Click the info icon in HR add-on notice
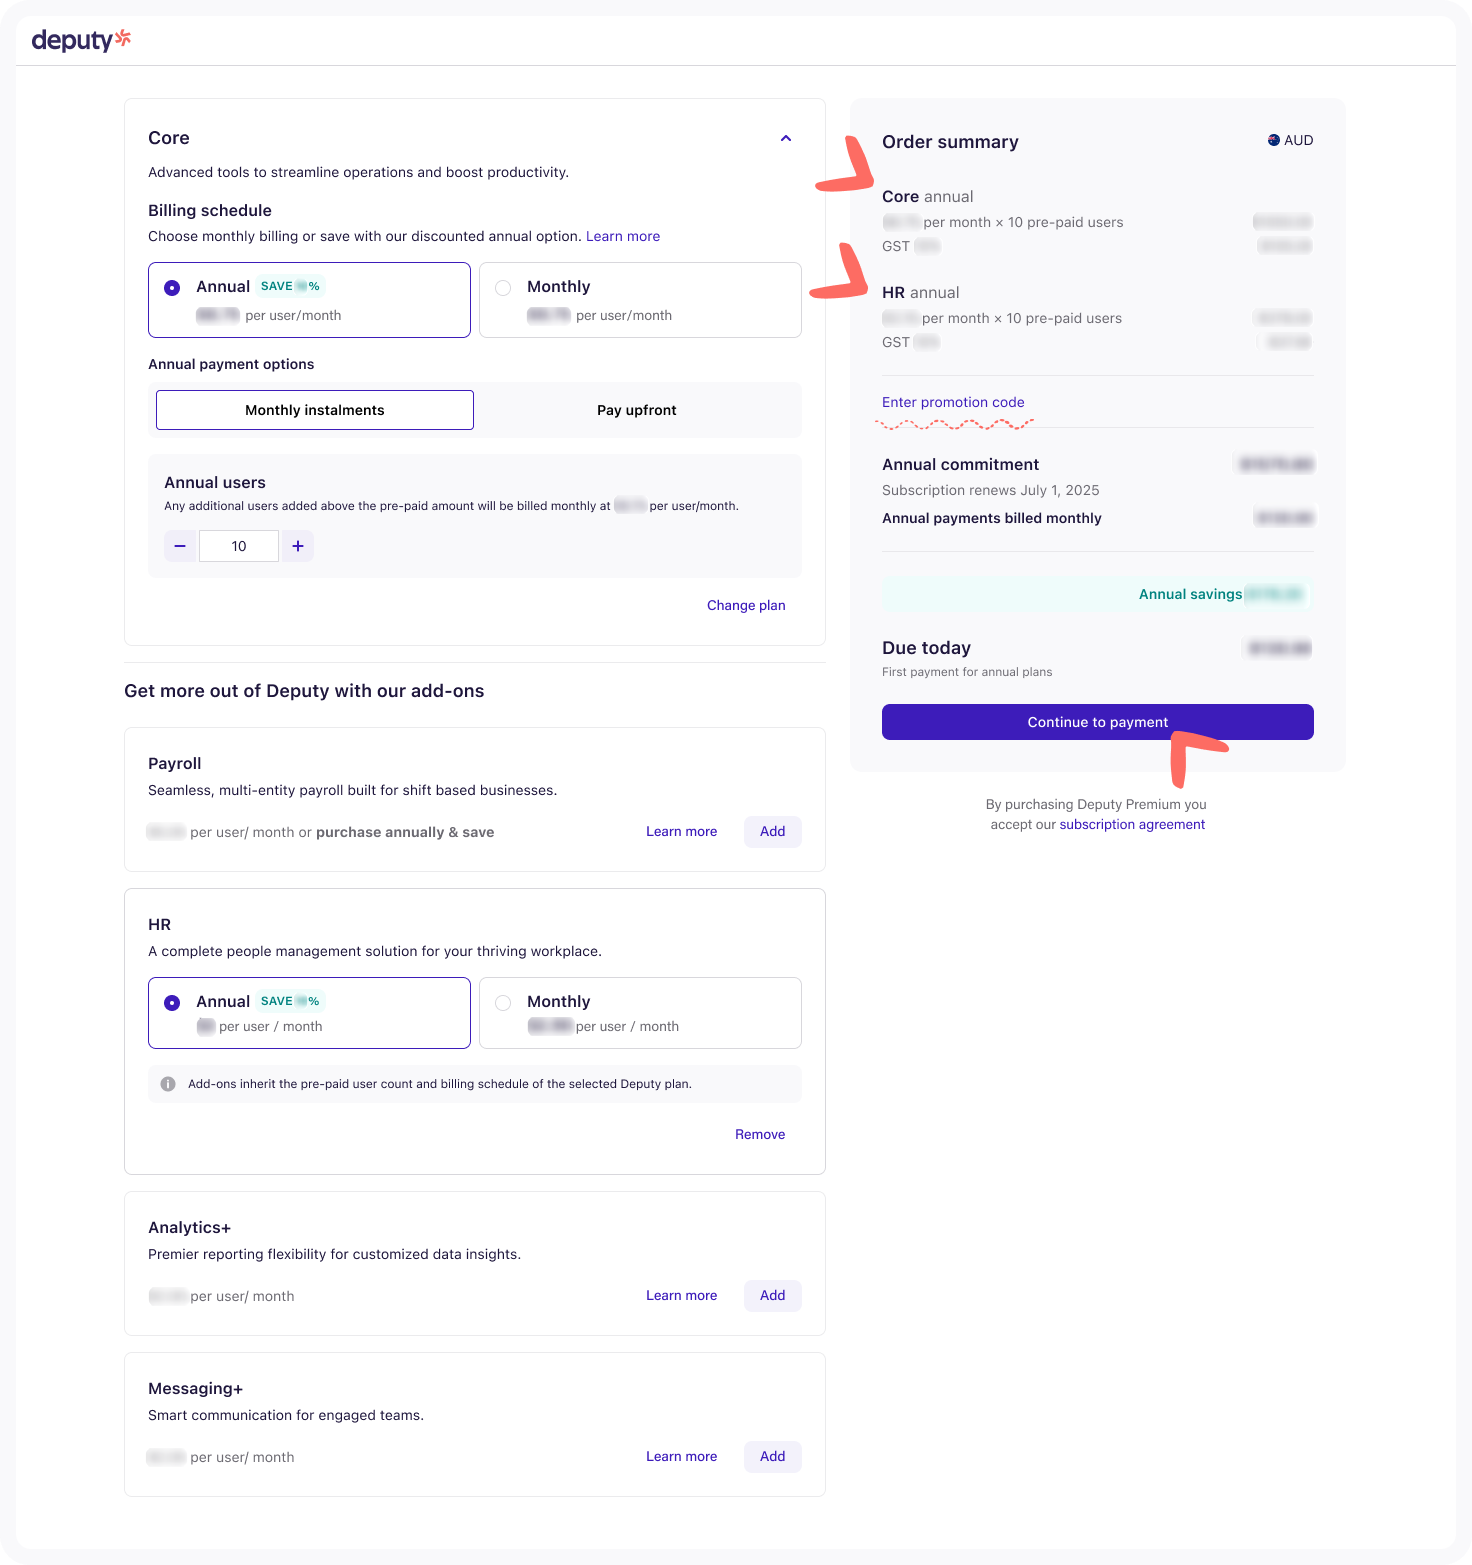 pyautogui.click(x=168, y=1084)
